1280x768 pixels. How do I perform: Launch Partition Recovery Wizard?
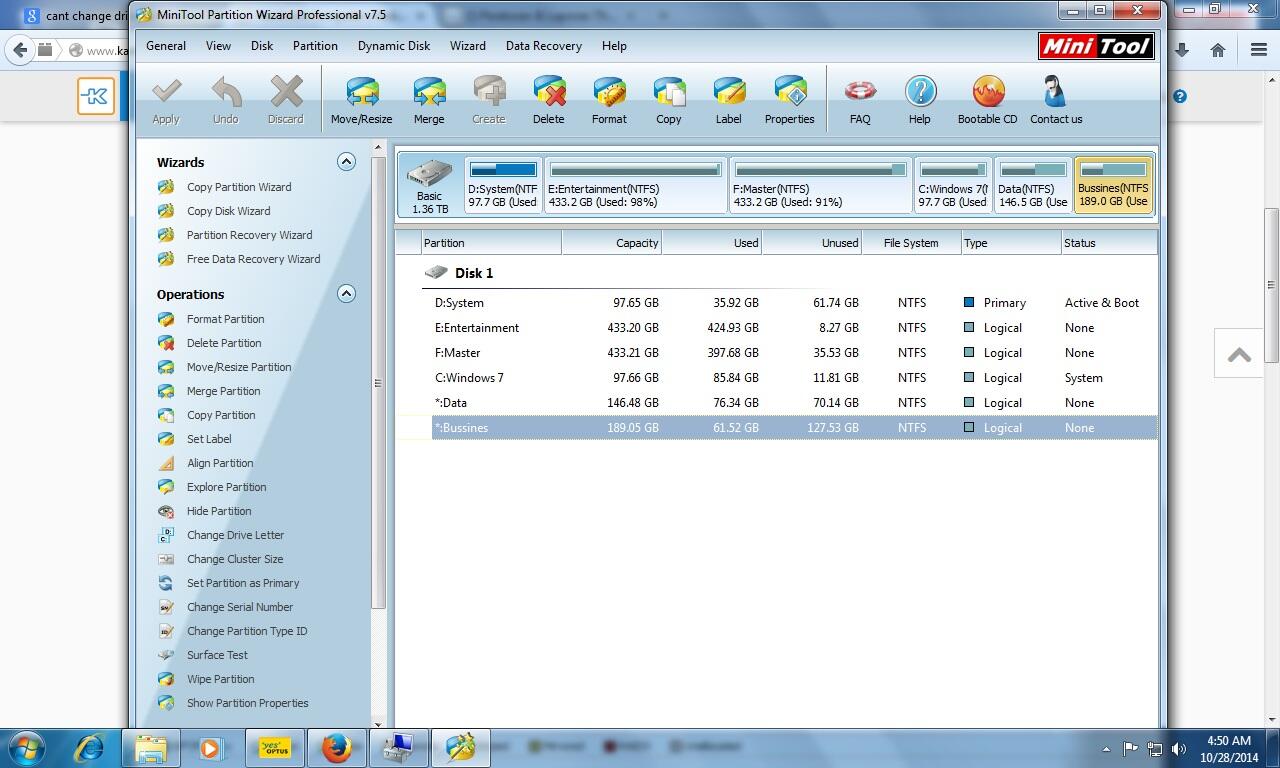click(249, 235)
